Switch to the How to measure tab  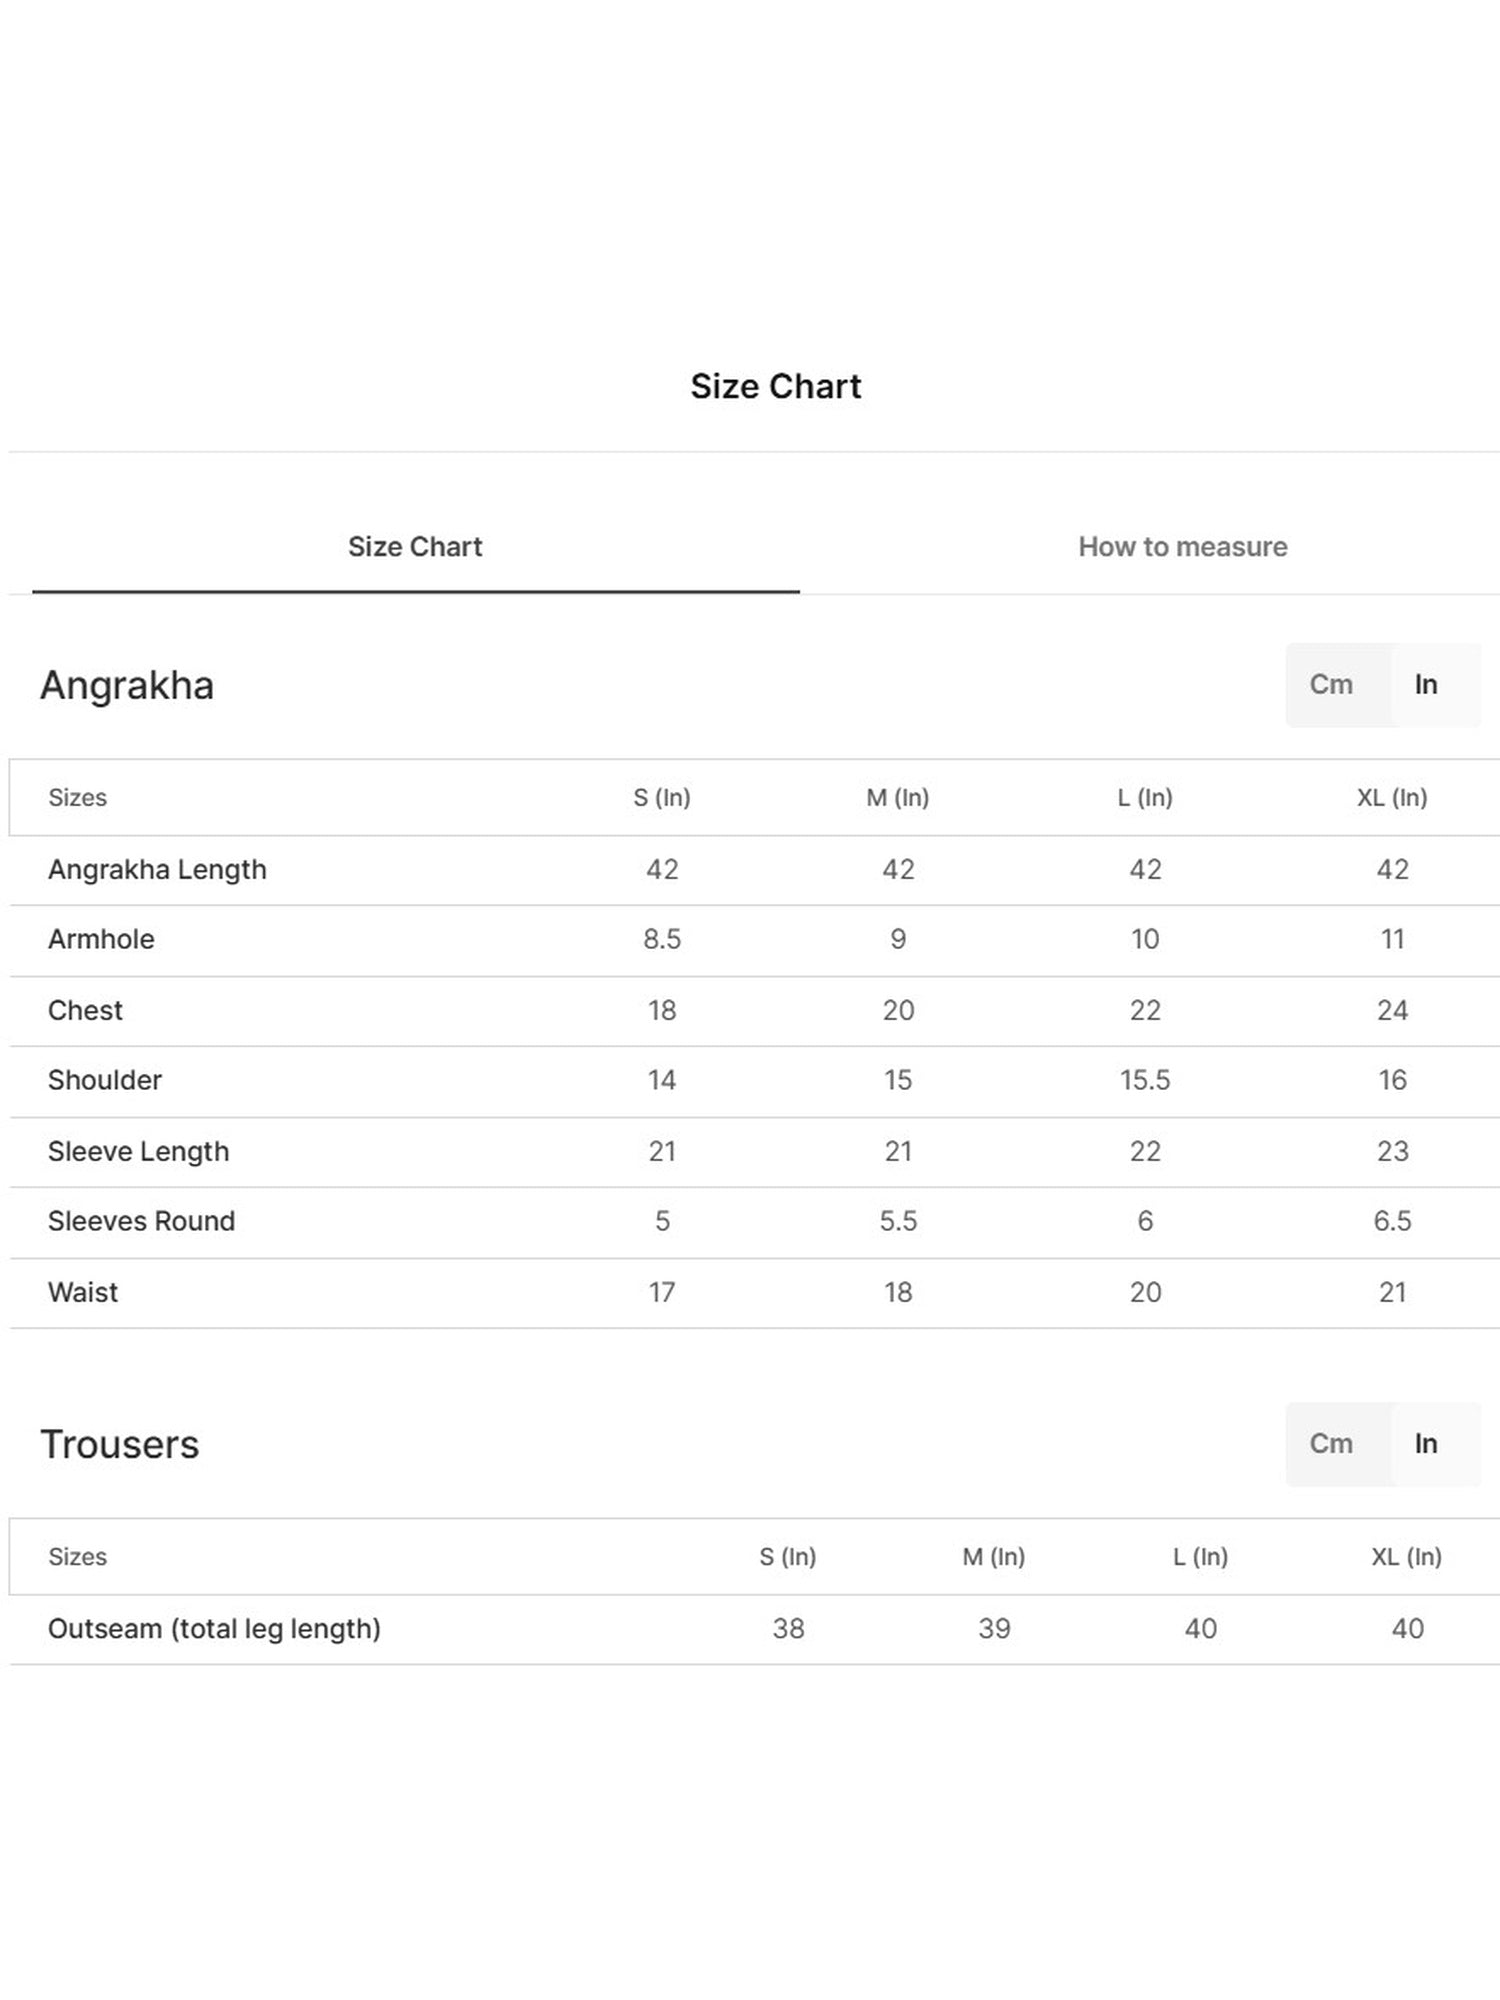pyautogui.click(x=1182, y=547)
